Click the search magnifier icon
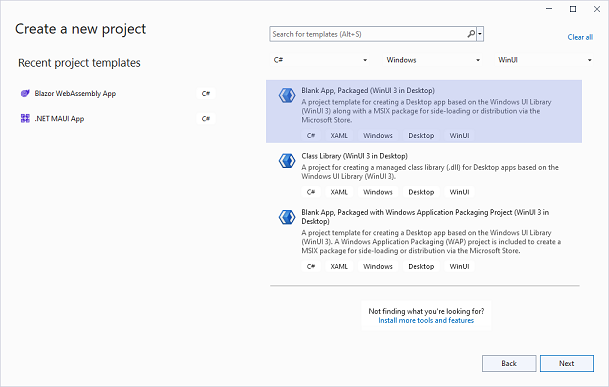Viewport: 609px width, 387px height. (471, 34)
